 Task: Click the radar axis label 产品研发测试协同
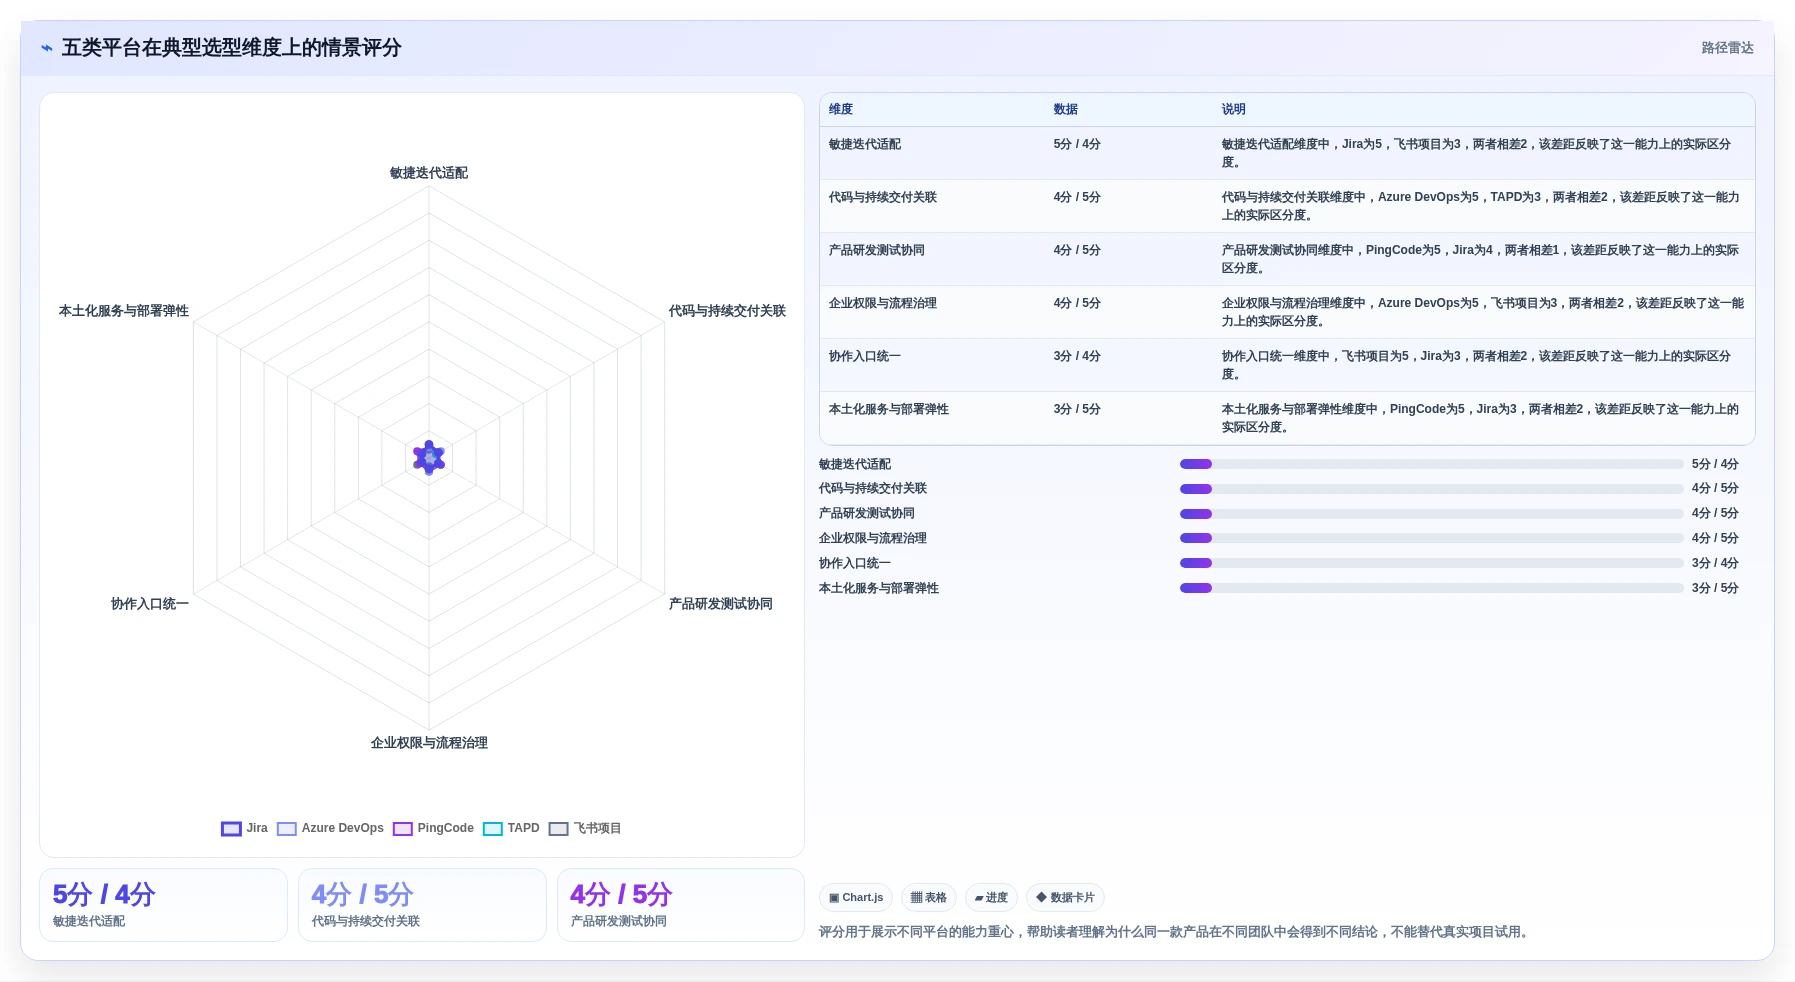pyautogui.click(x=720, y=604)
